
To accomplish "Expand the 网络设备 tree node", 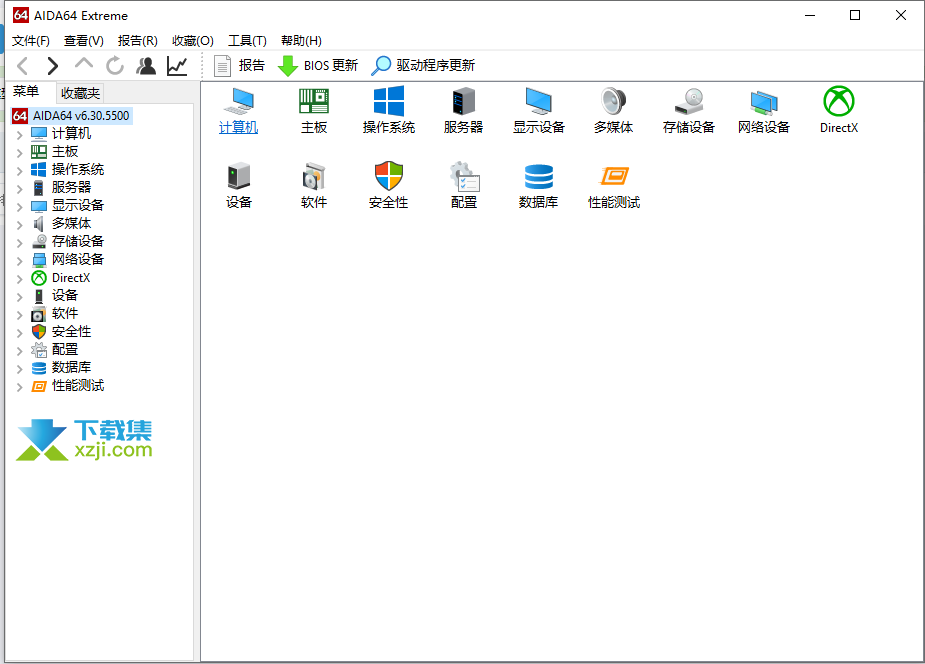I will click(x=19, y=261).
